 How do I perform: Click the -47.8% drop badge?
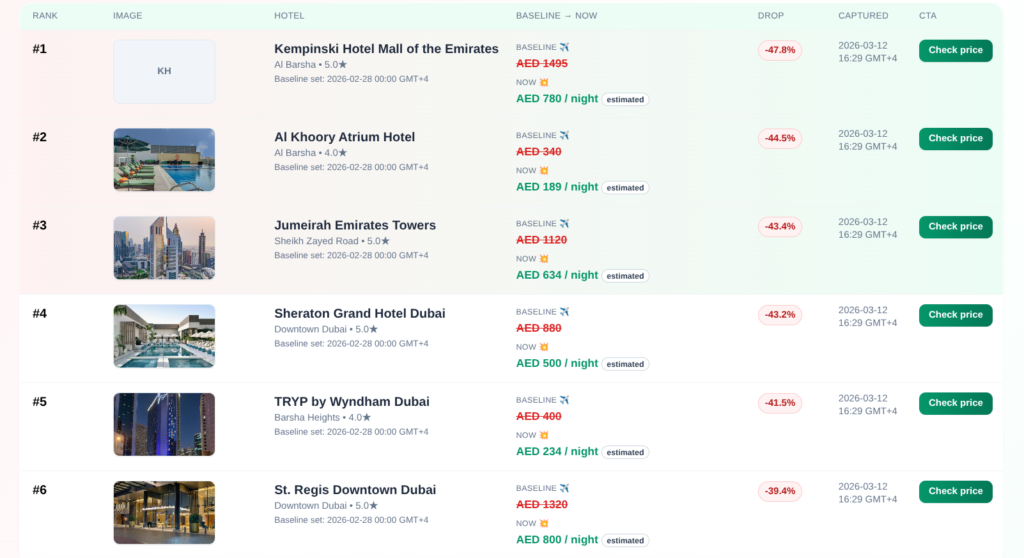click(780, 50)
